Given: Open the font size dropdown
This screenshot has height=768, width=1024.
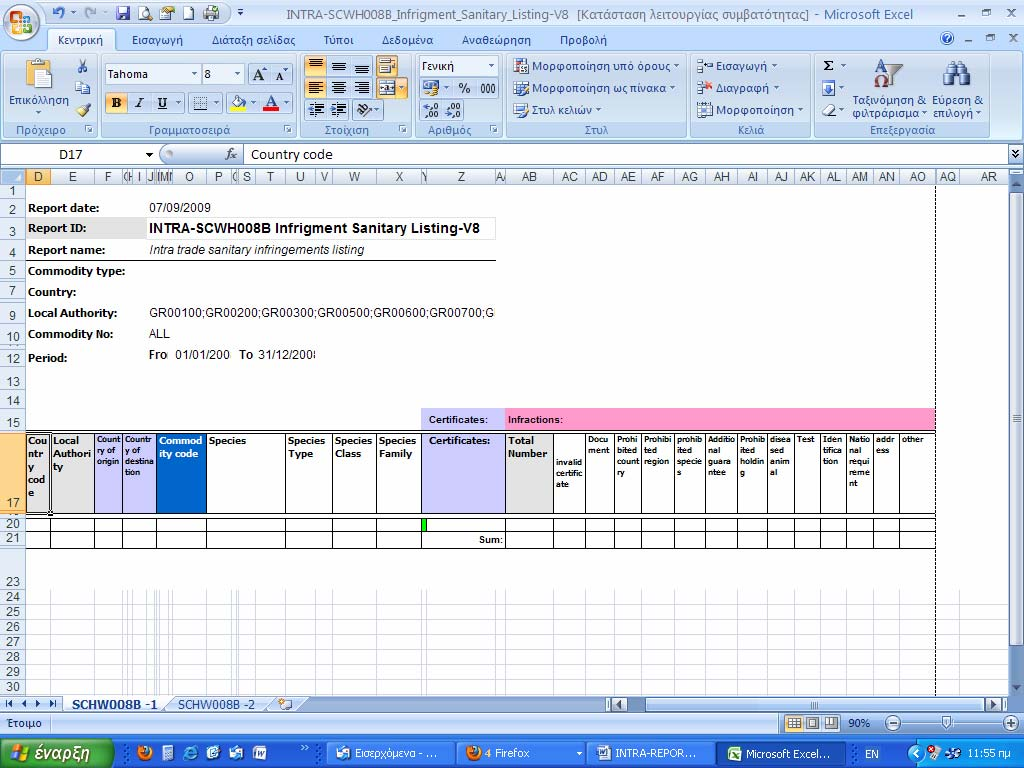Looking at the screenshot, I should pyautogui.click(x=238, y=74).
